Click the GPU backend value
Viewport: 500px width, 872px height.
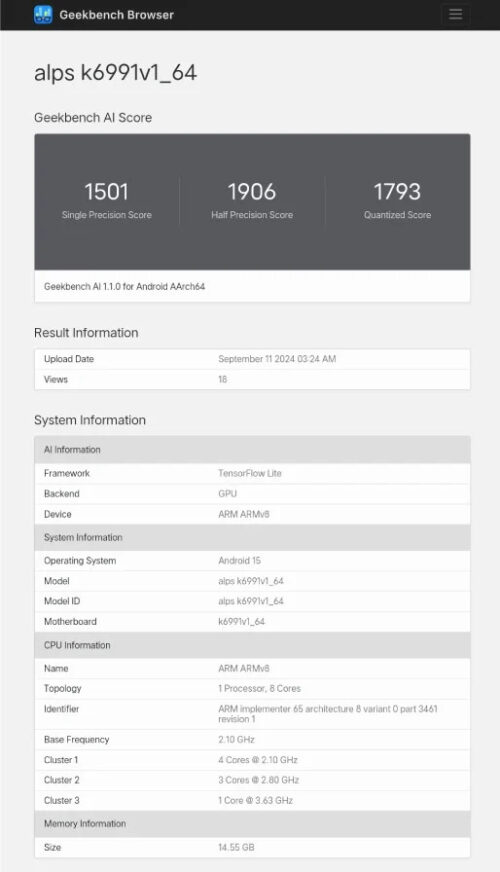click(x=227, y=494)
